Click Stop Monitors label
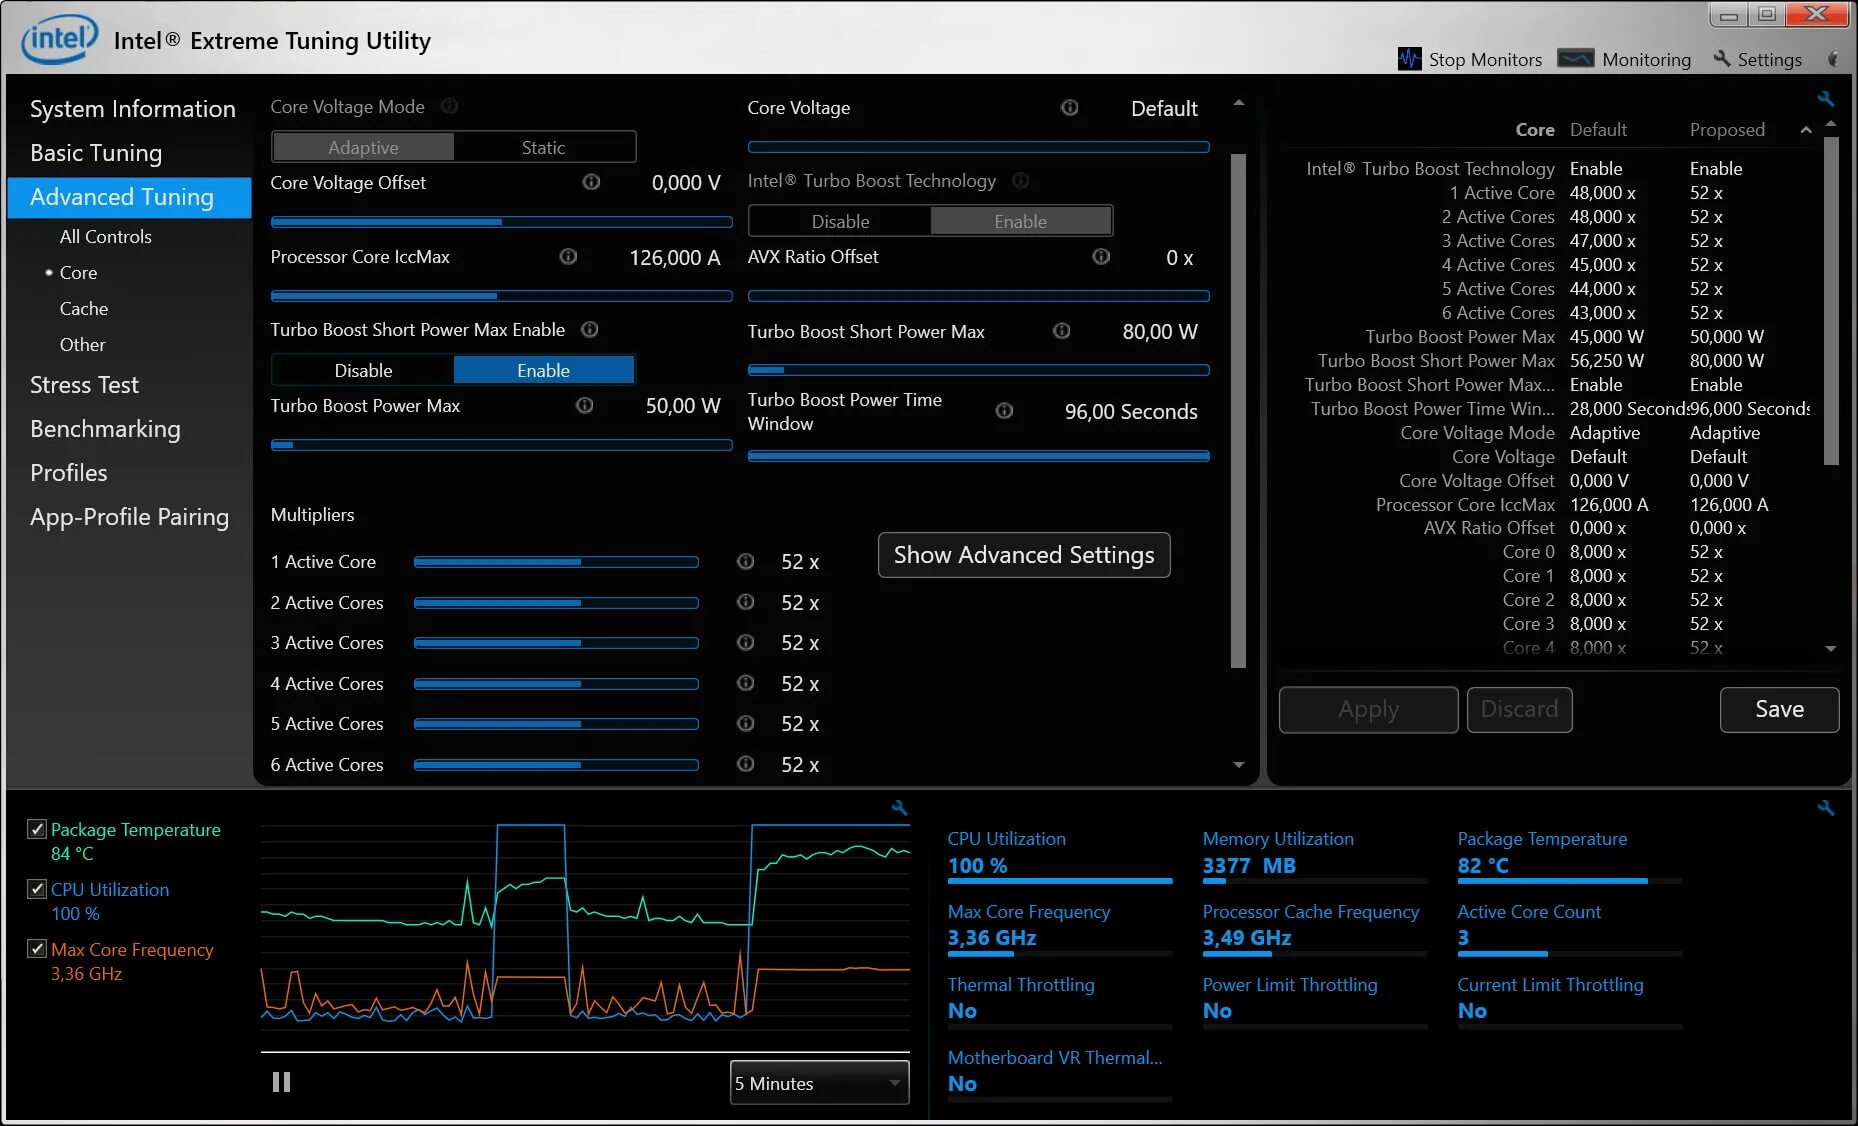 point(1485,59)
